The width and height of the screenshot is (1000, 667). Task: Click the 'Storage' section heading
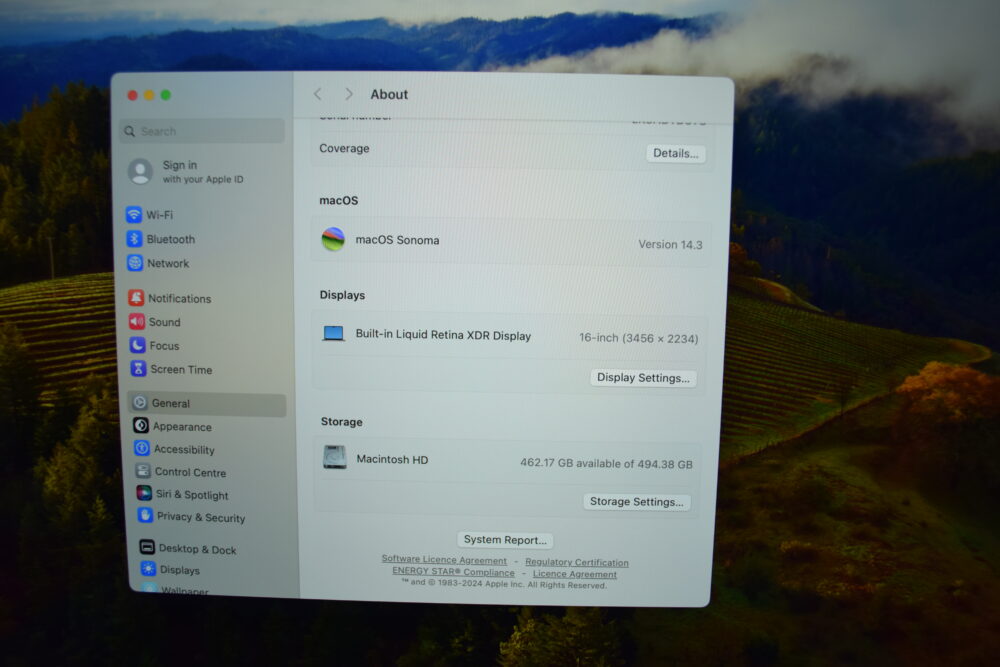[341, 421]
